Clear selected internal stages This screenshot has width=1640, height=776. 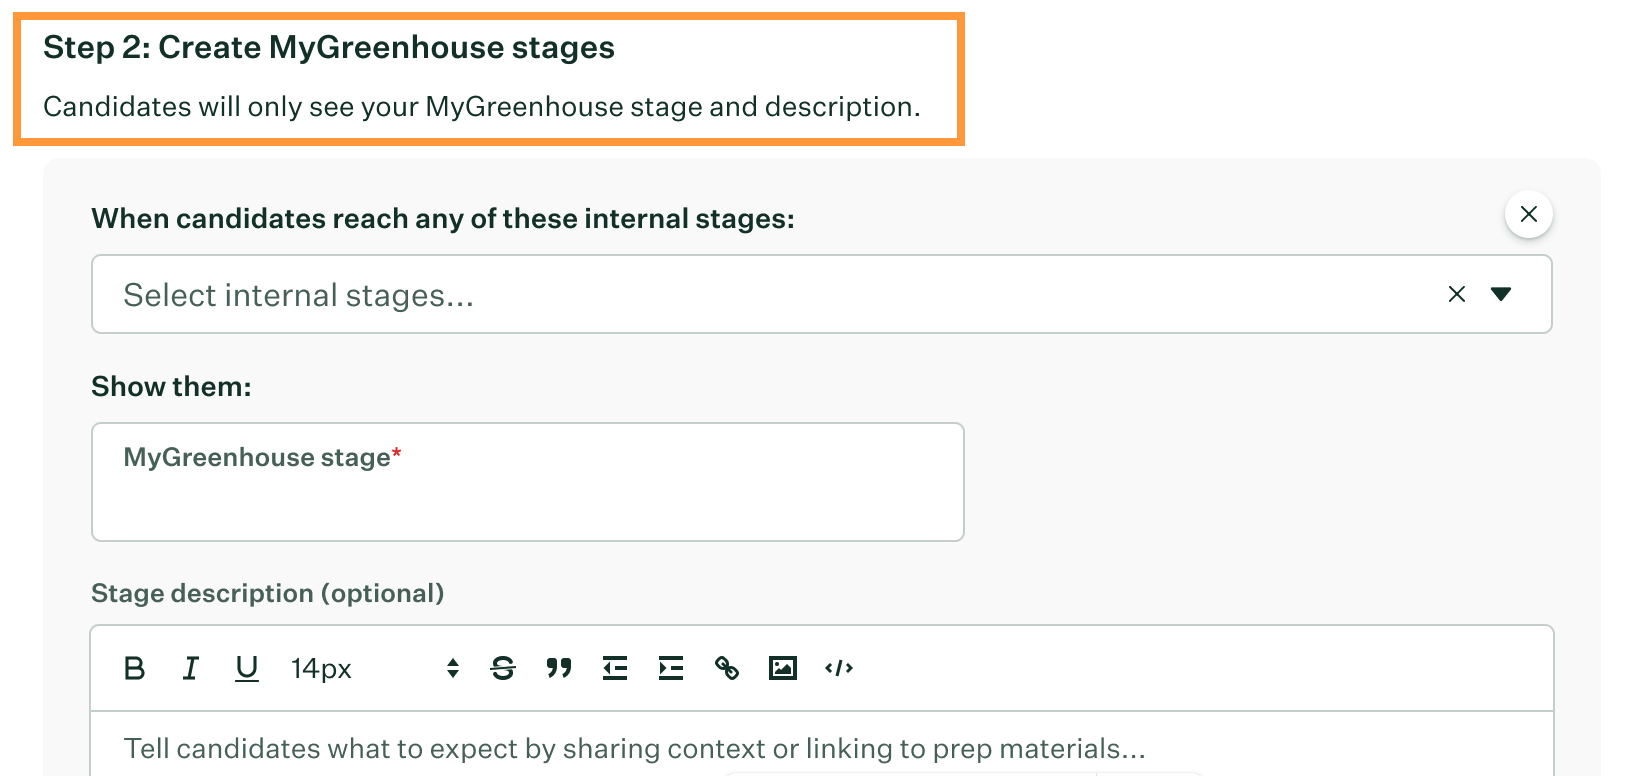(1457, 294)
